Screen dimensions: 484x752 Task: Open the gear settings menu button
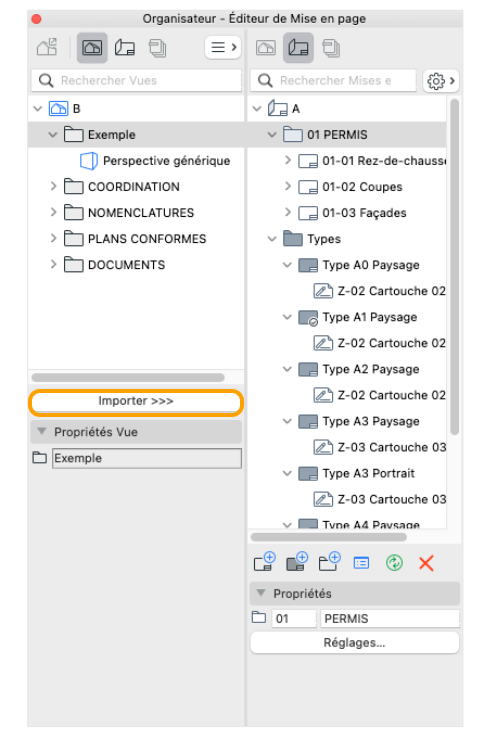pos(441,81)
